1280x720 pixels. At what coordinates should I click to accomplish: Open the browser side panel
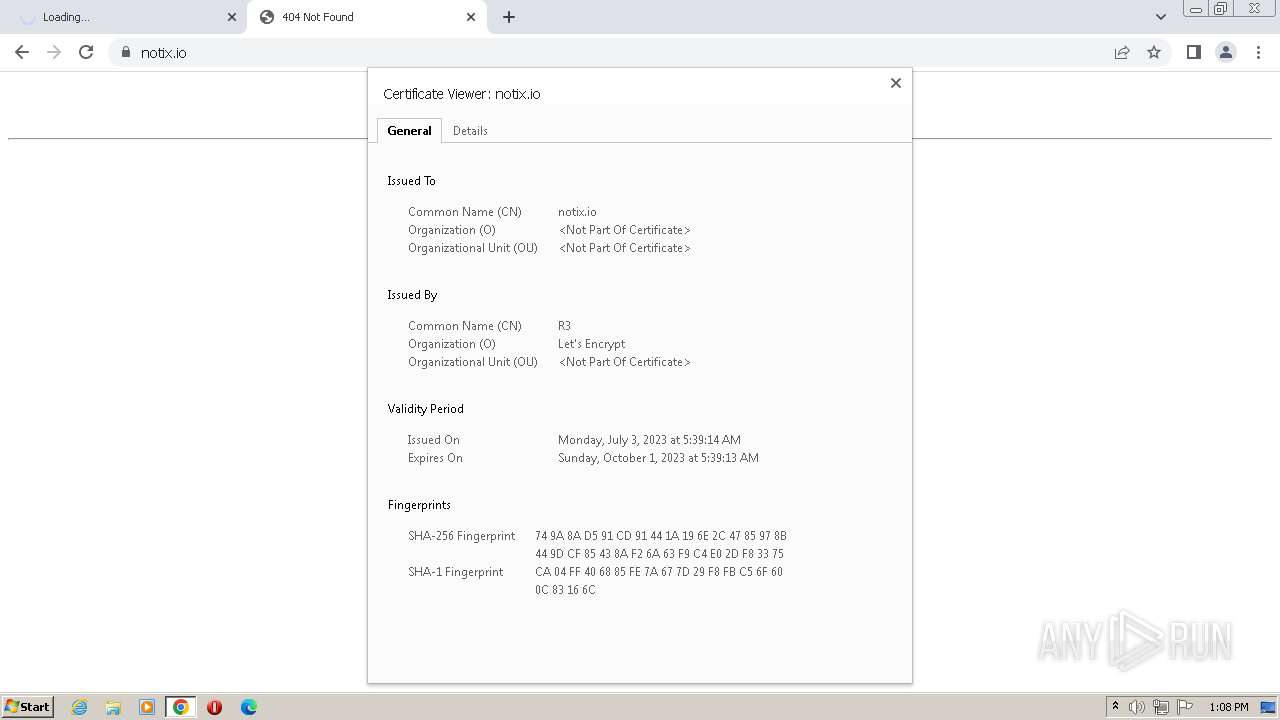[1193, 52]
